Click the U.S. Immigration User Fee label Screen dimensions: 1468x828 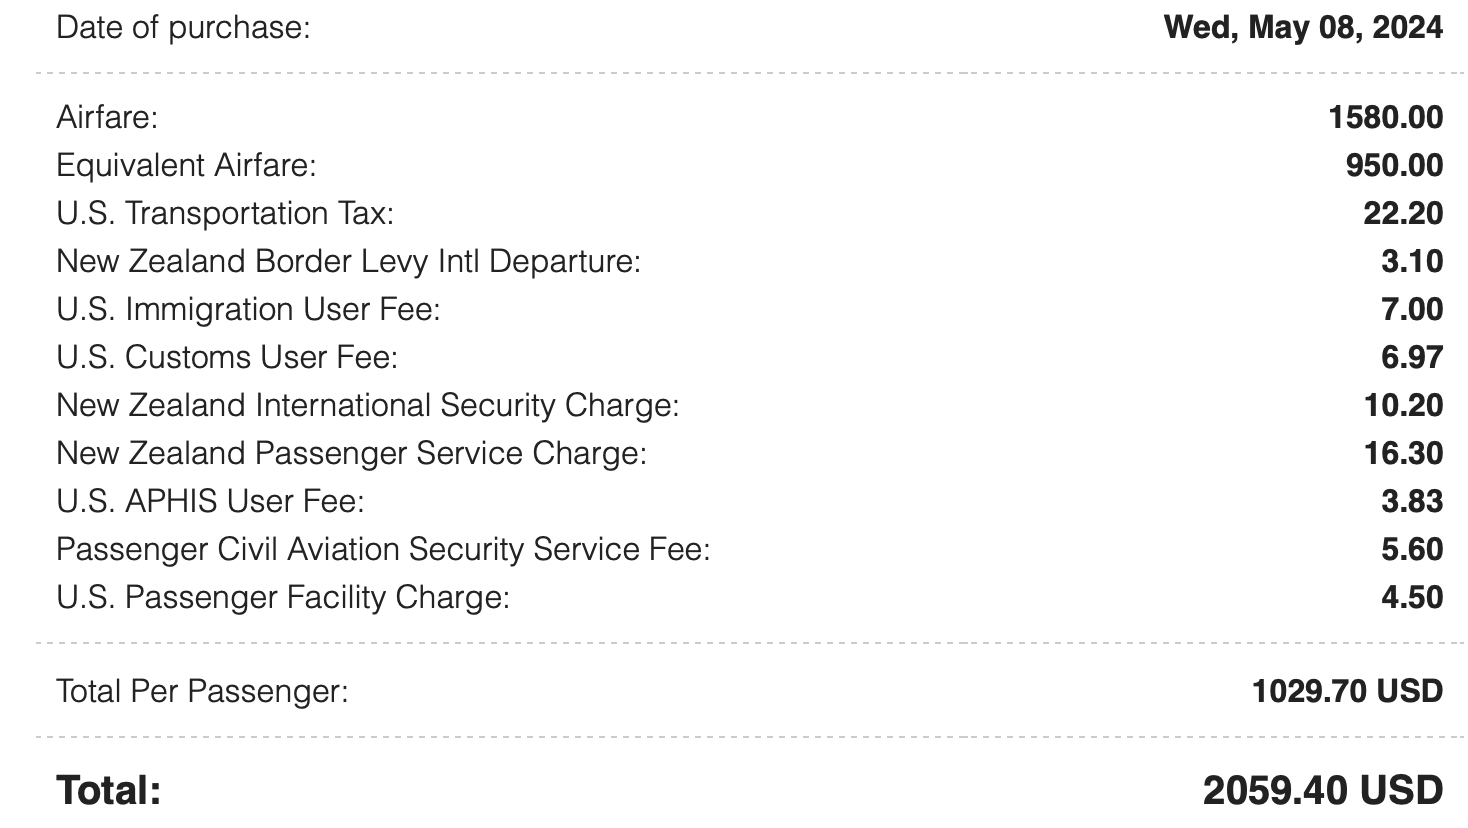point(248,309)
